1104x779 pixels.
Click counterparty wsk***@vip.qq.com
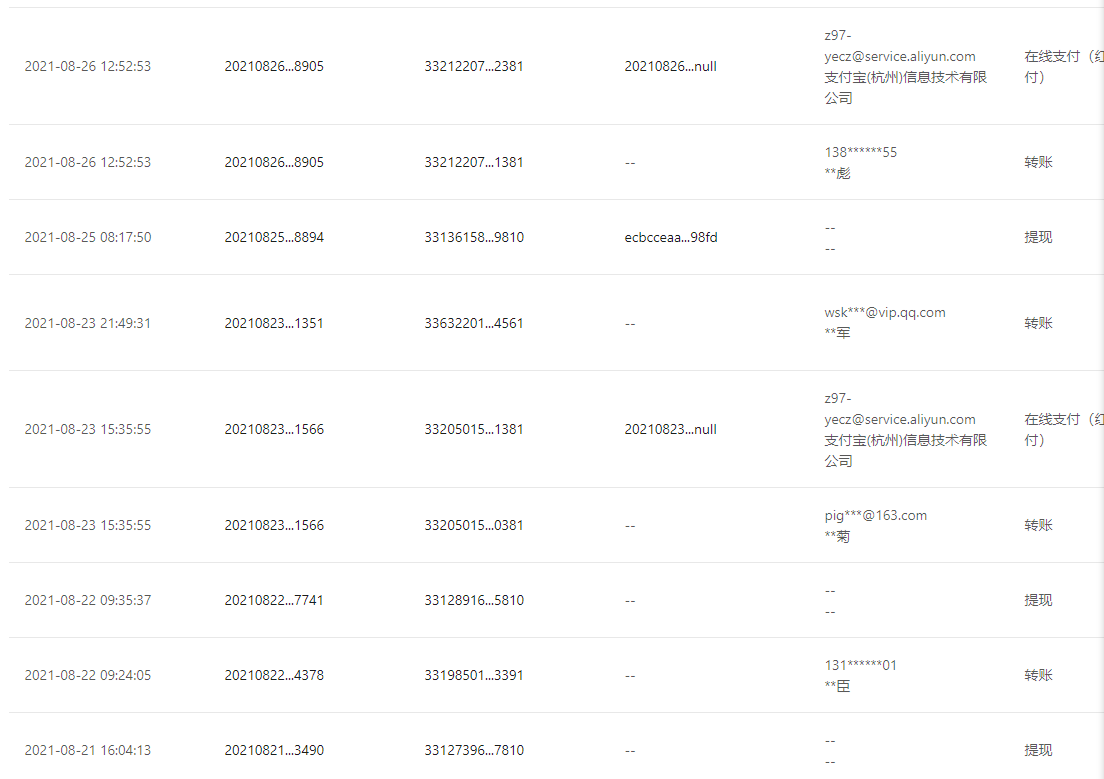tap(884, 312)
